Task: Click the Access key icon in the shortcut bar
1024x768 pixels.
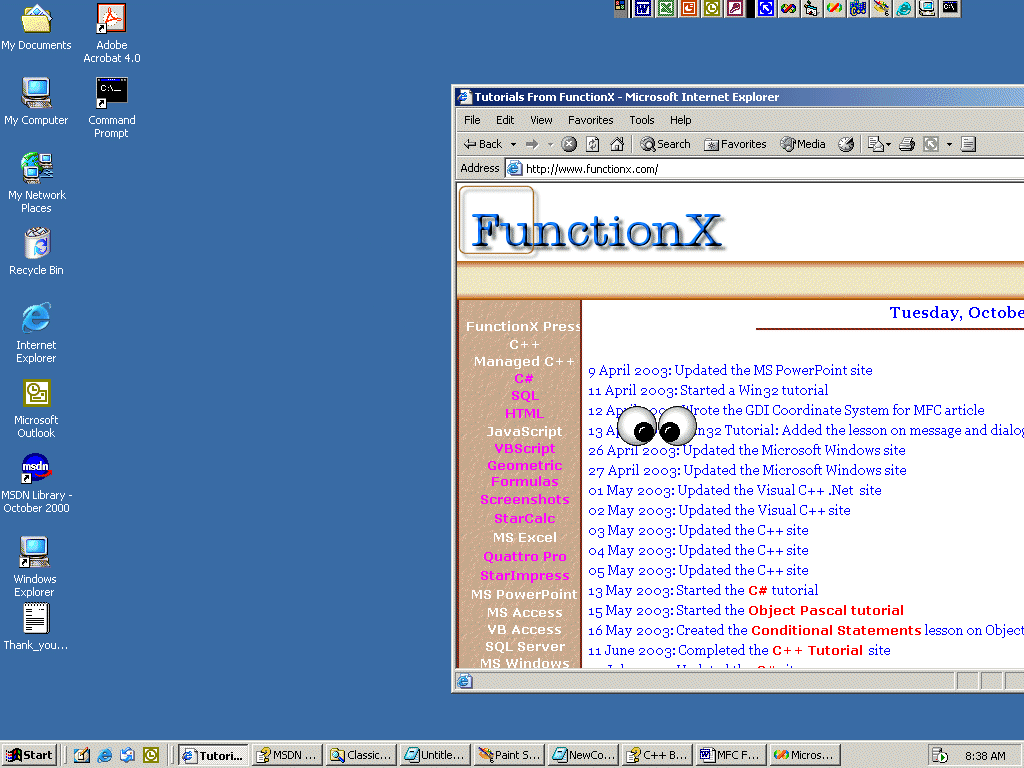Action: pos(735,8)
